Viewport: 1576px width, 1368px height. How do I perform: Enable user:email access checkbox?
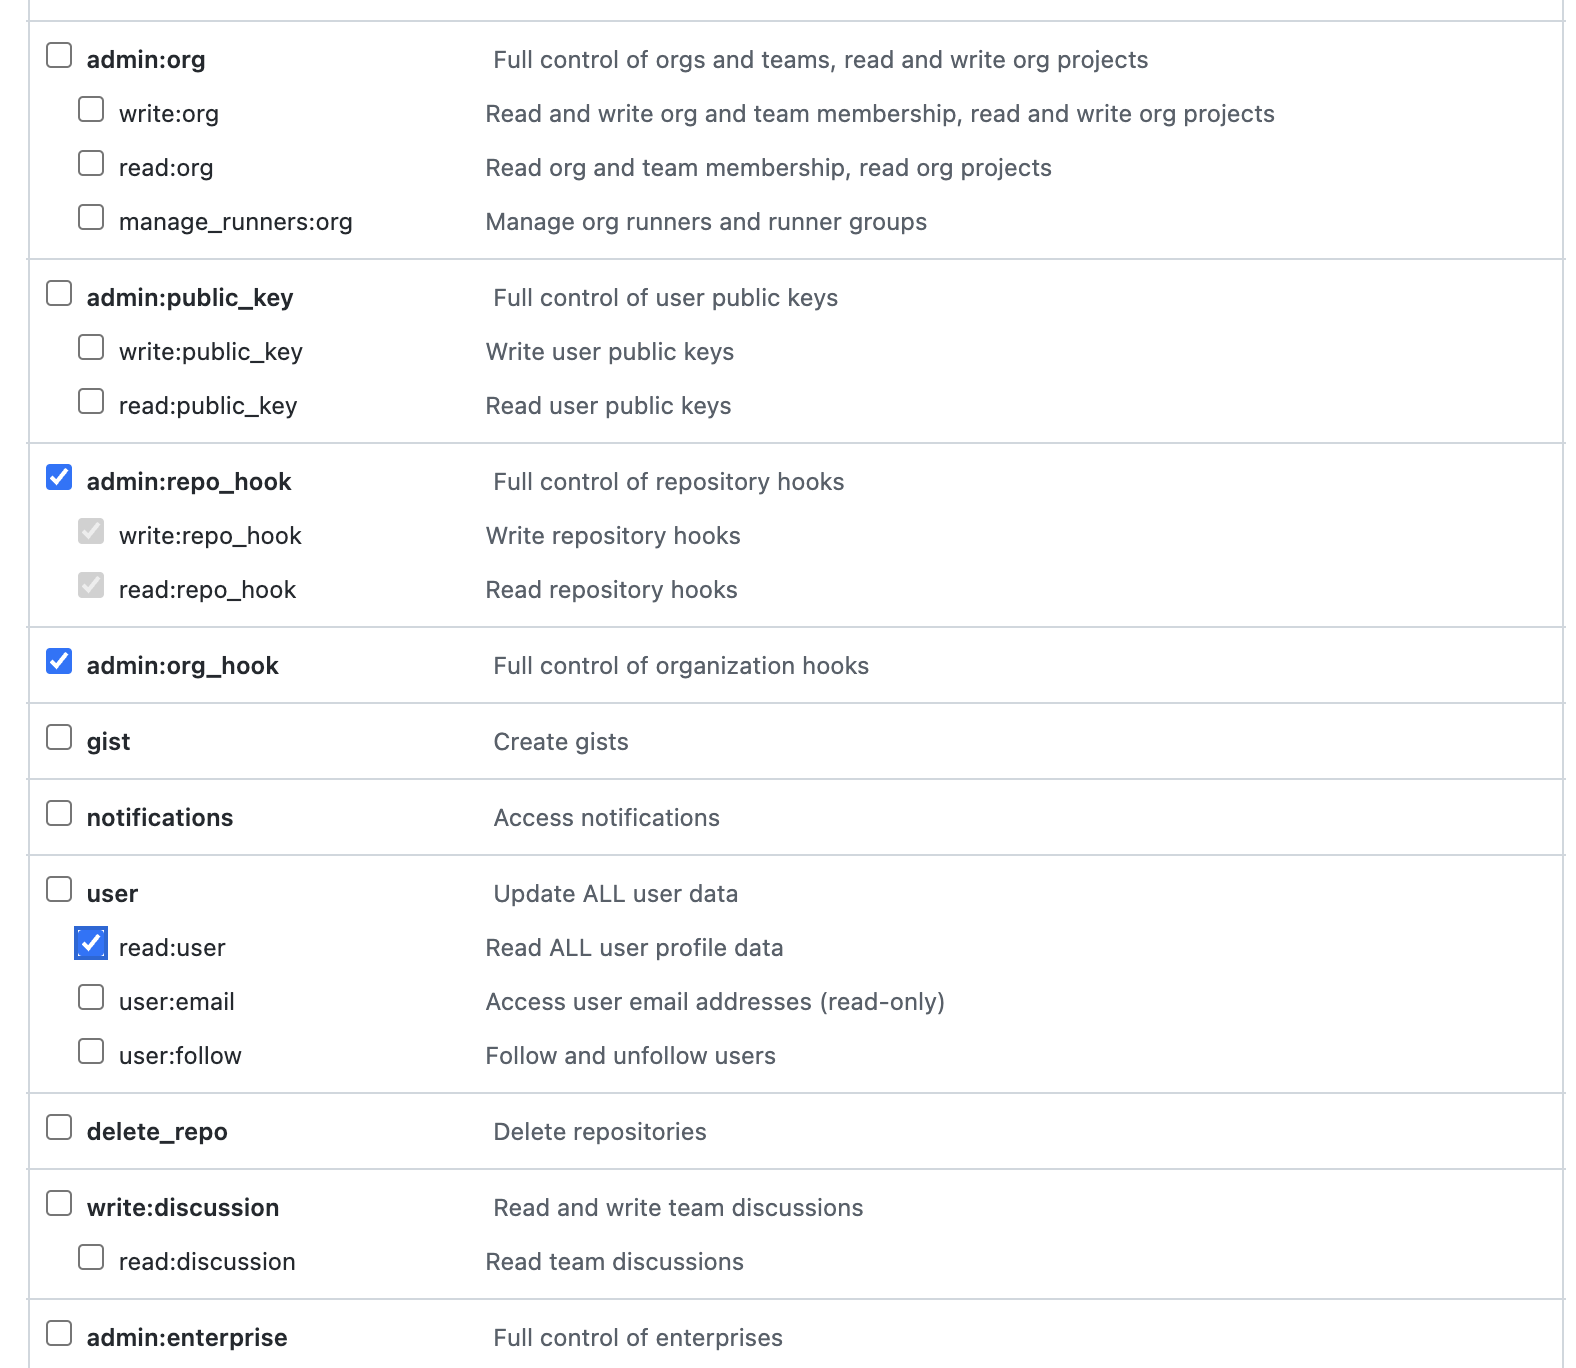click(91, 997)
